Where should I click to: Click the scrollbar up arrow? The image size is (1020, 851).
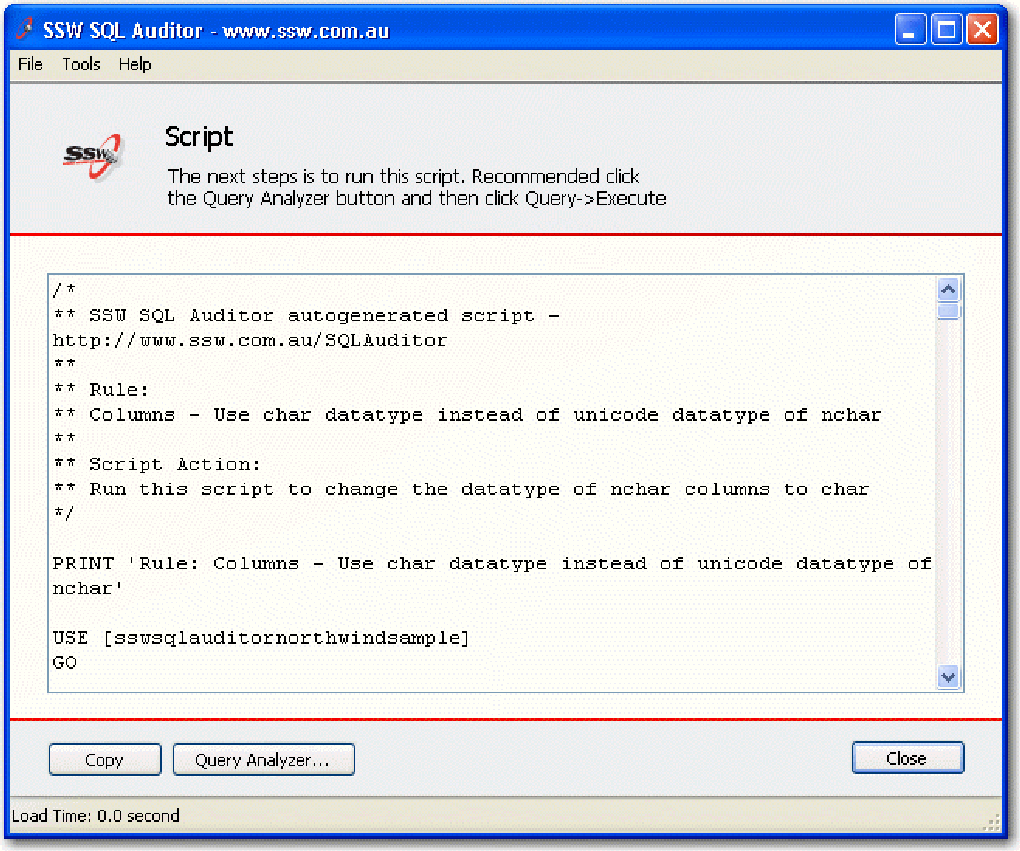[x=947, y=288]
